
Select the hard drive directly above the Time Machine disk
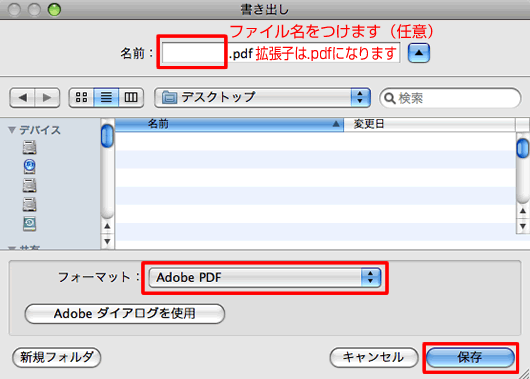[30, 204]
